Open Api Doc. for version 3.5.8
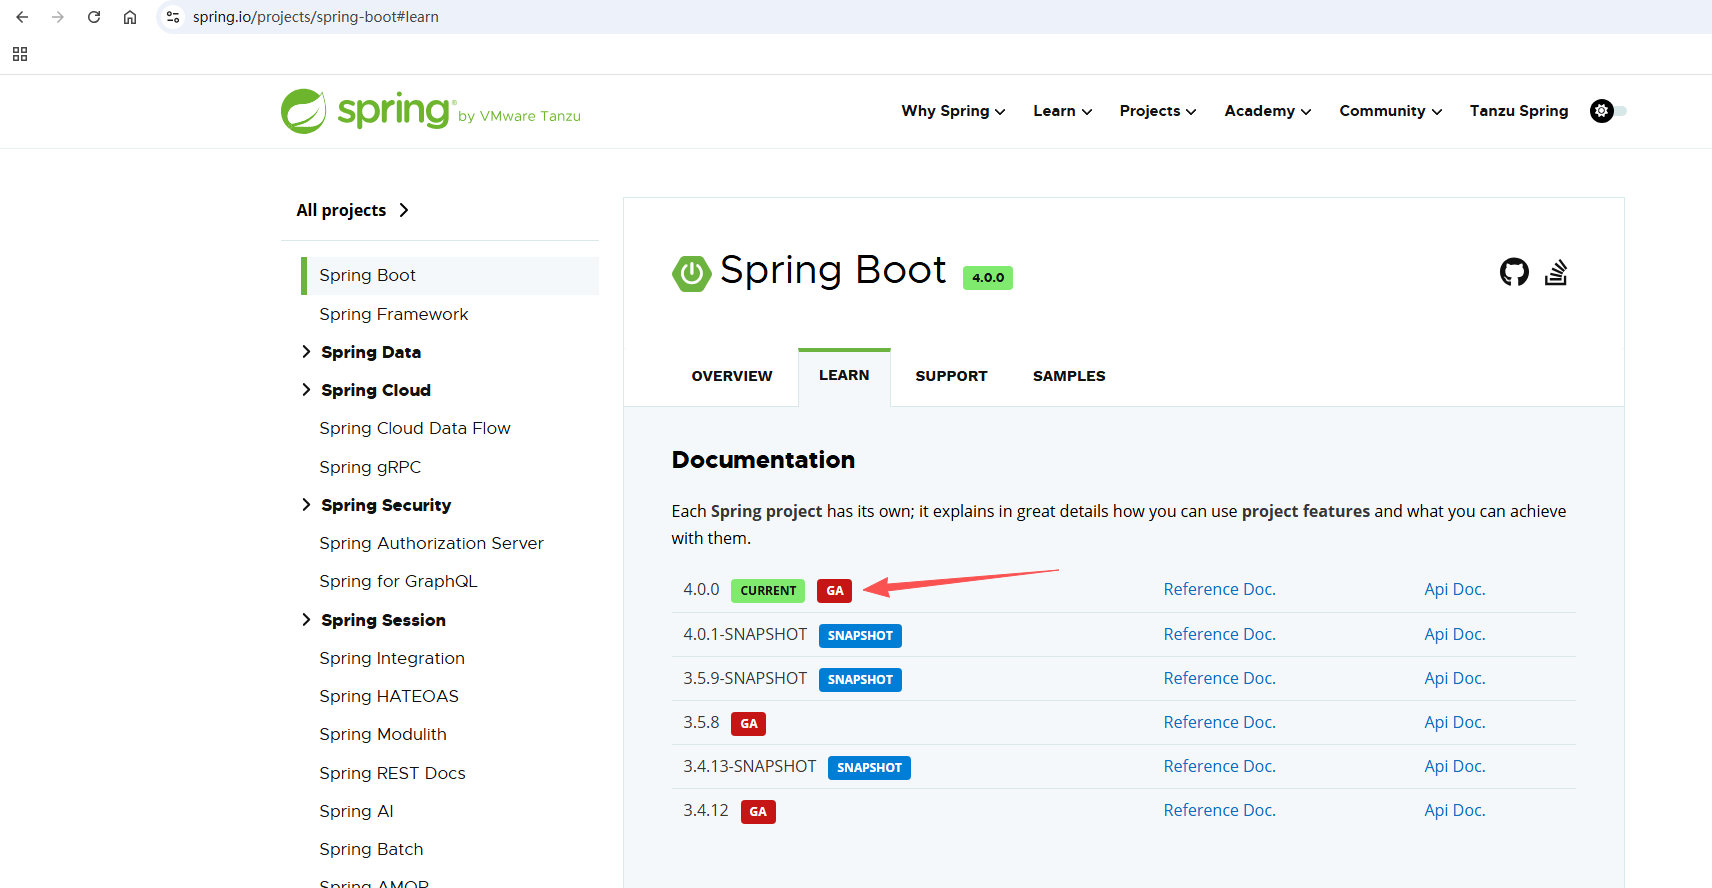 [1454, 722]
